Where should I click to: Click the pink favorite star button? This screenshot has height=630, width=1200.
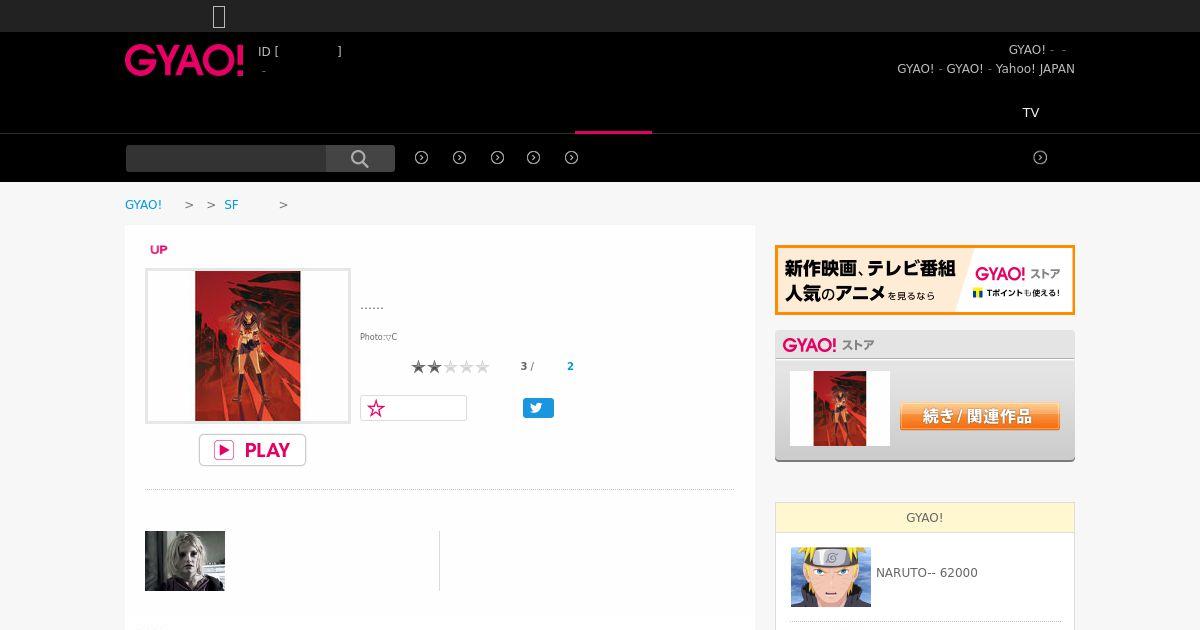tap(413, 408)
